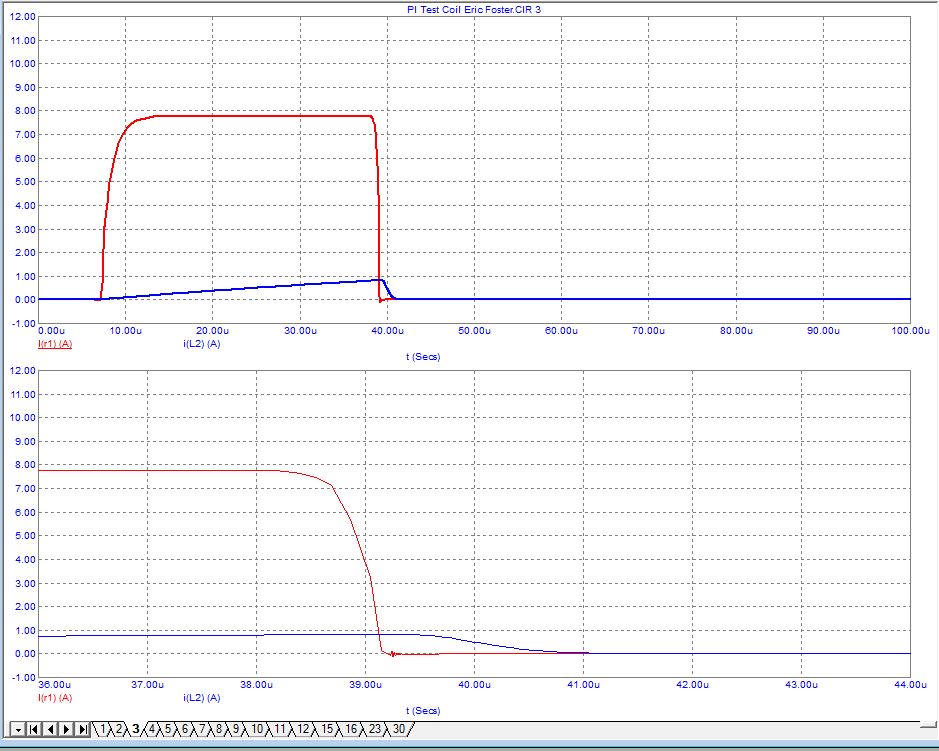Select I(r1) (A) label in lower plot
The image size is (939, 751).
pyautogui.click(x=55, y=698)
